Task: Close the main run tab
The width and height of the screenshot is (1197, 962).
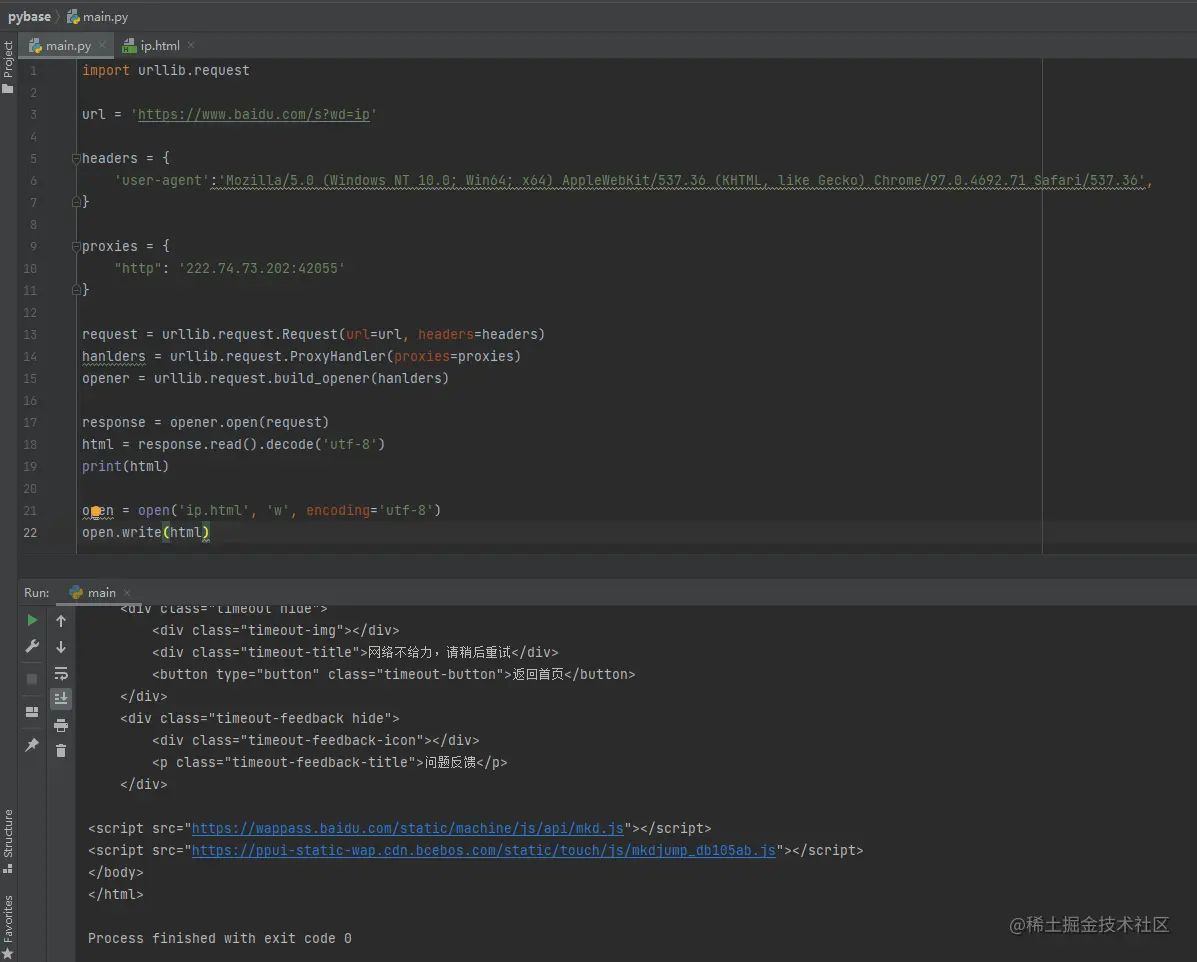Action: pos(127,592)
